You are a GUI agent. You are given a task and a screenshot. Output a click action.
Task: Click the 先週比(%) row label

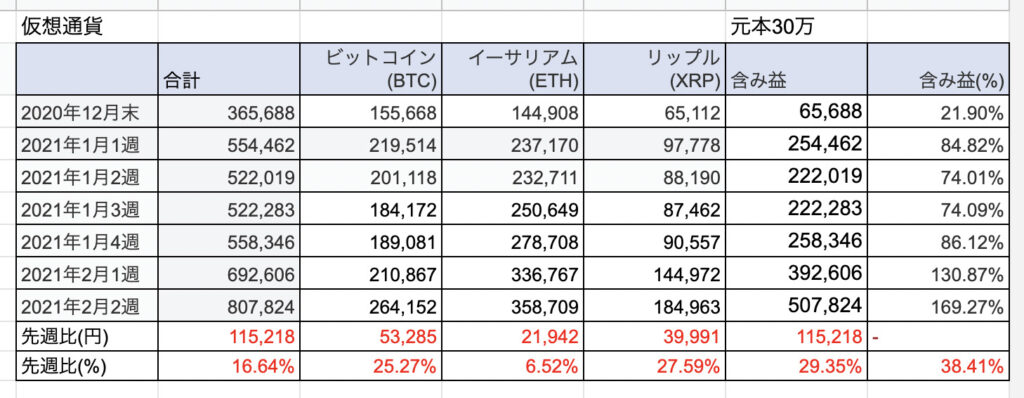[86, 367]
